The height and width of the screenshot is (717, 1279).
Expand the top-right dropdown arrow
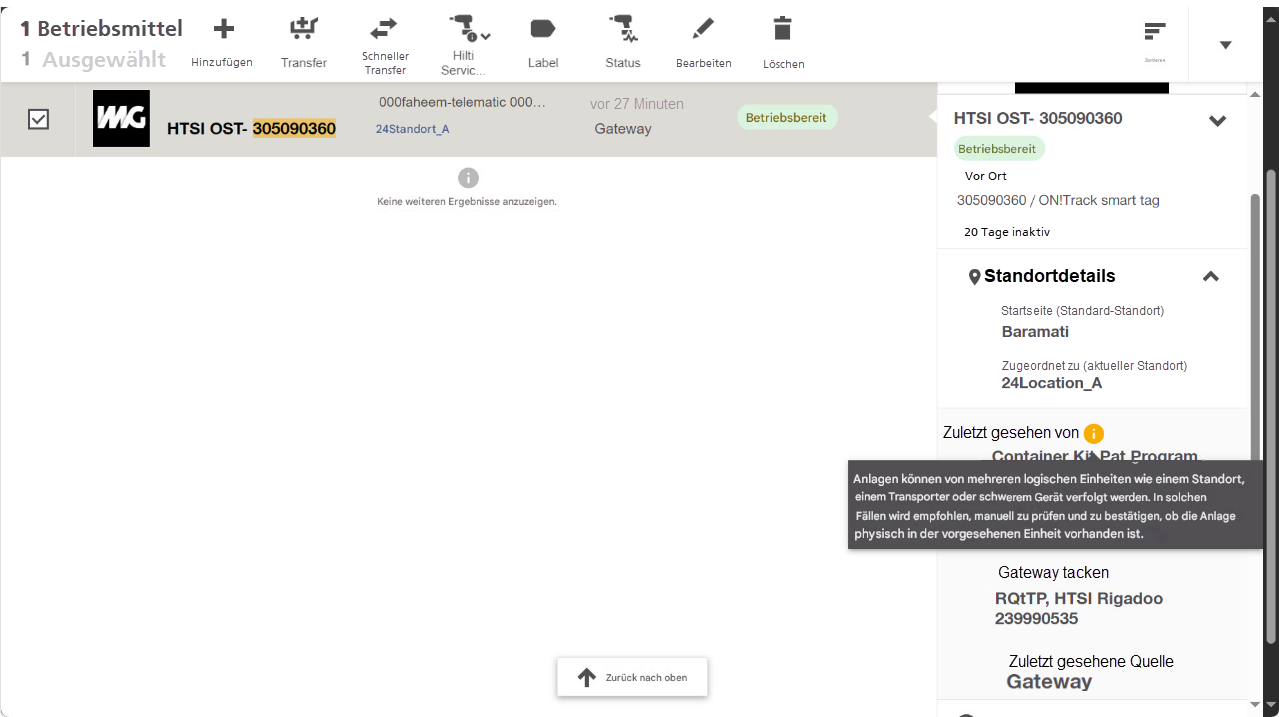(1225, 45)
